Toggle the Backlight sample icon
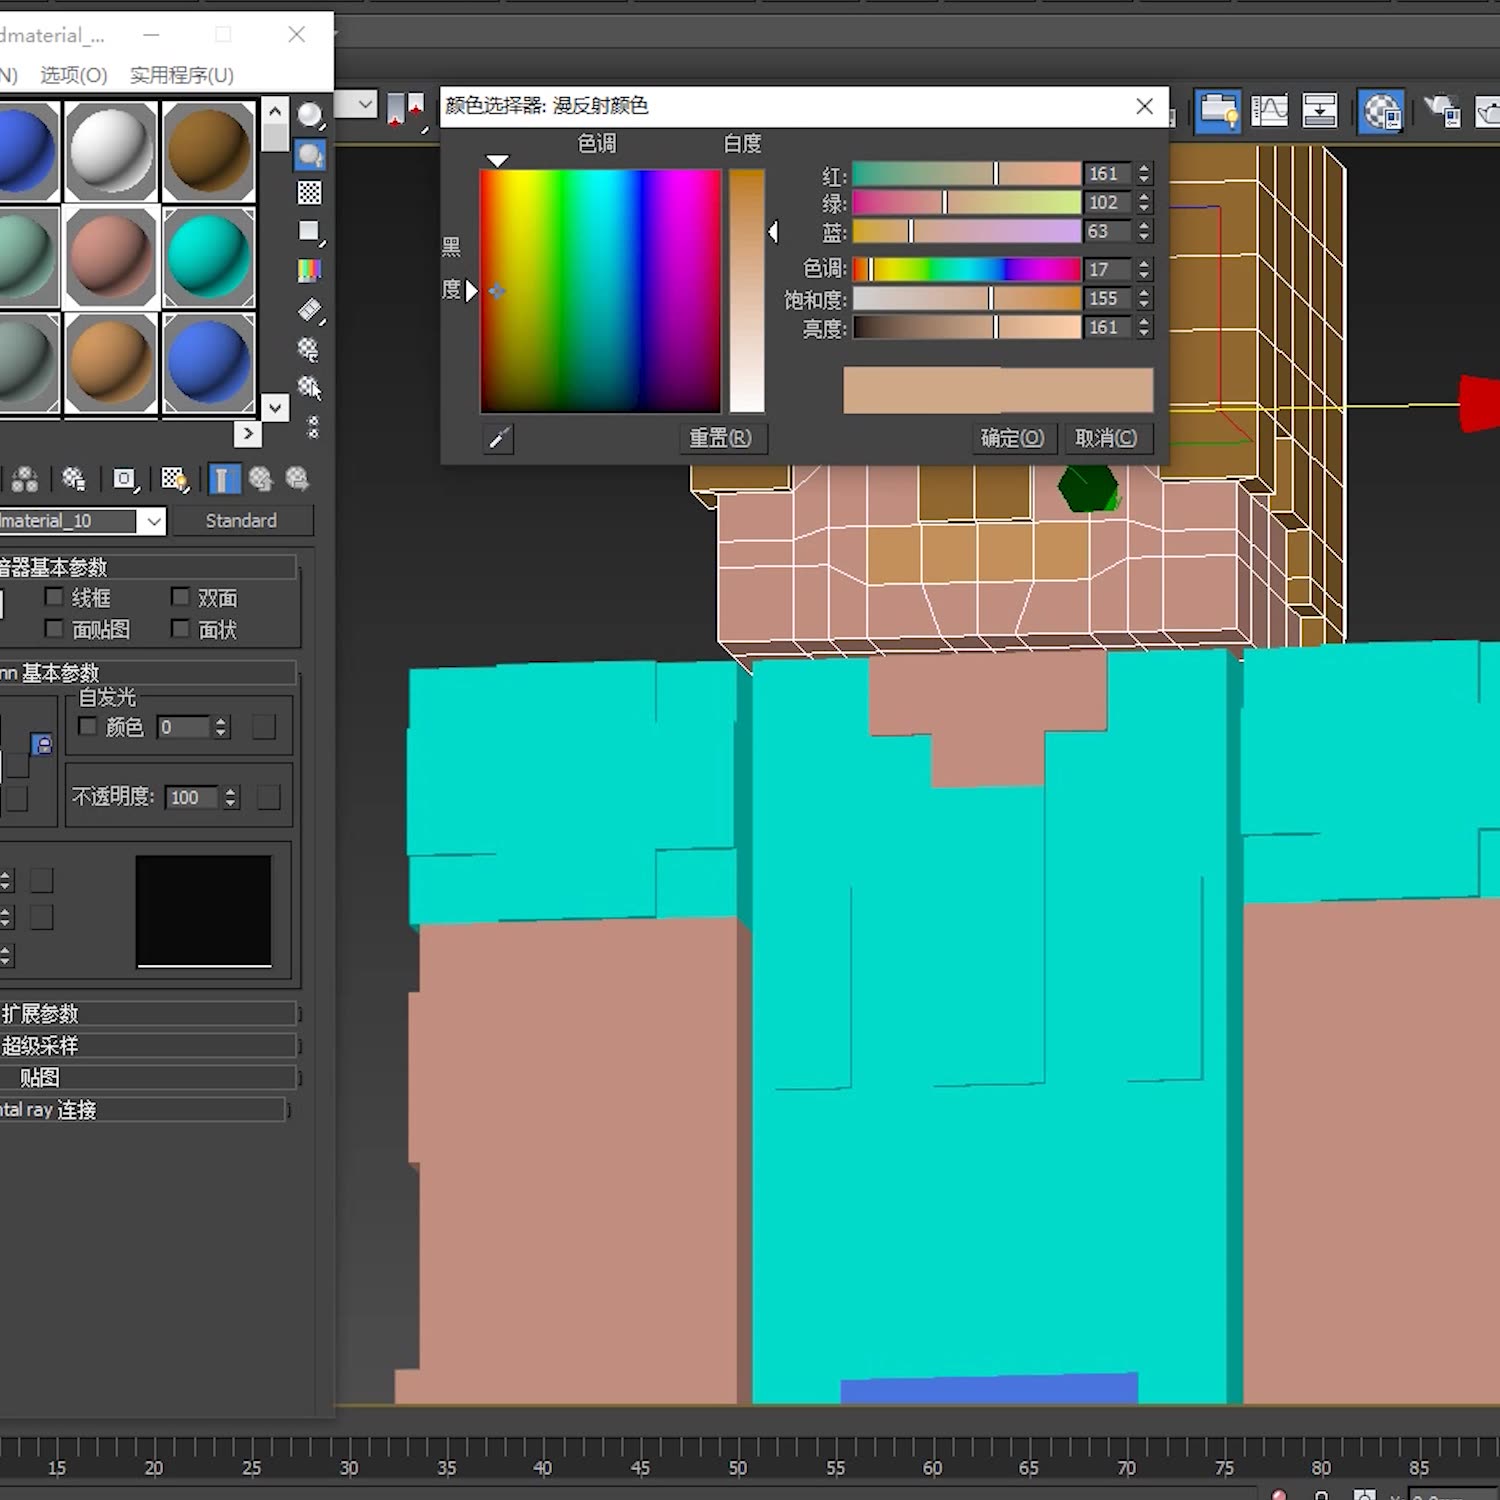 pos(311,155)
